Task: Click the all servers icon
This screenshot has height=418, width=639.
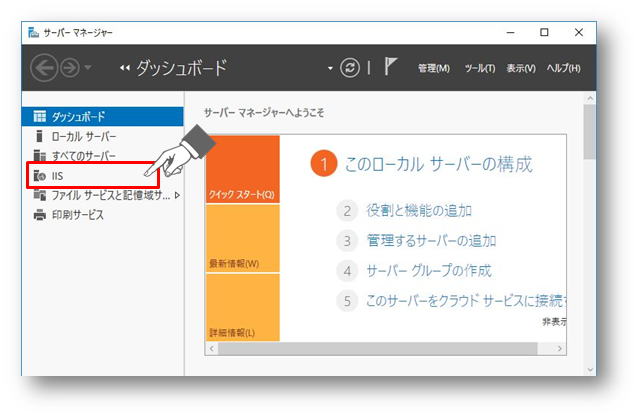Action: (40, 156)
